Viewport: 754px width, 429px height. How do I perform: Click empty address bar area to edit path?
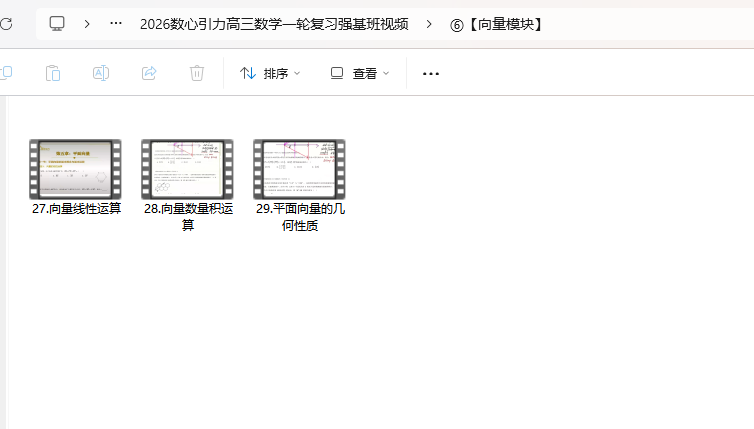click(x=650, y=24)
